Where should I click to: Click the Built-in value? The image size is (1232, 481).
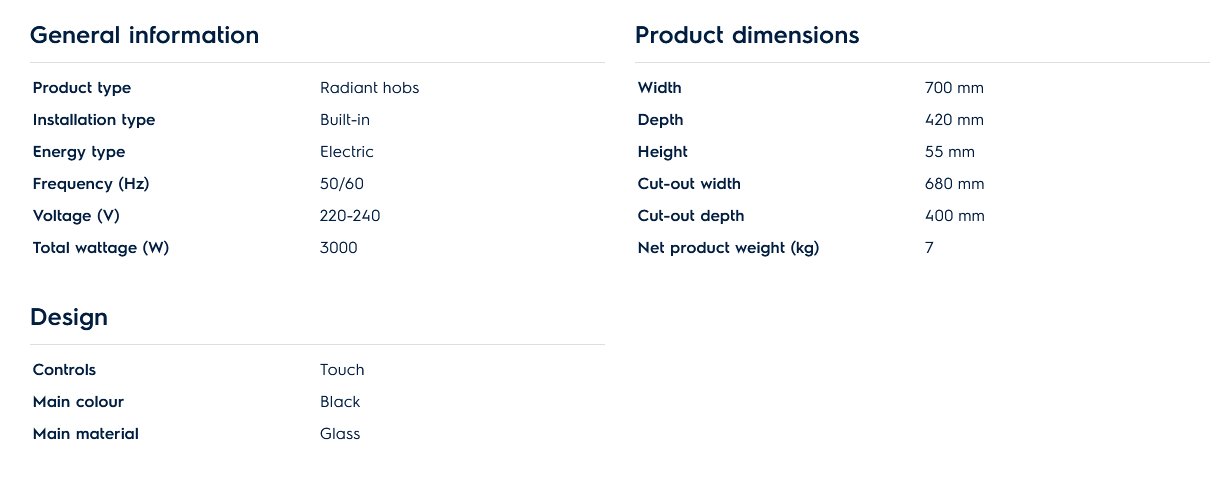point(345,120)
